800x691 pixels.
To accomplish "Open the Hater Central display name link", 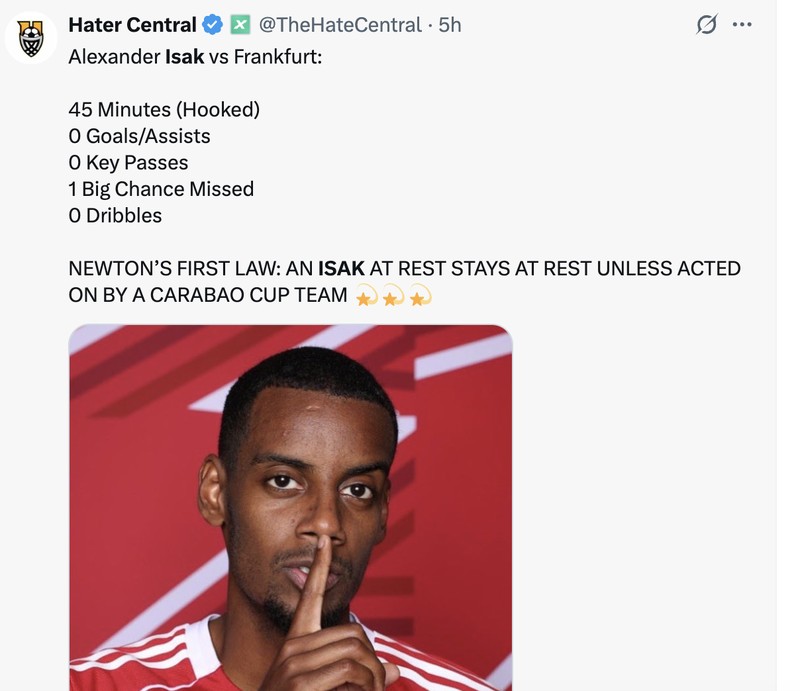I will click(132, 25).
